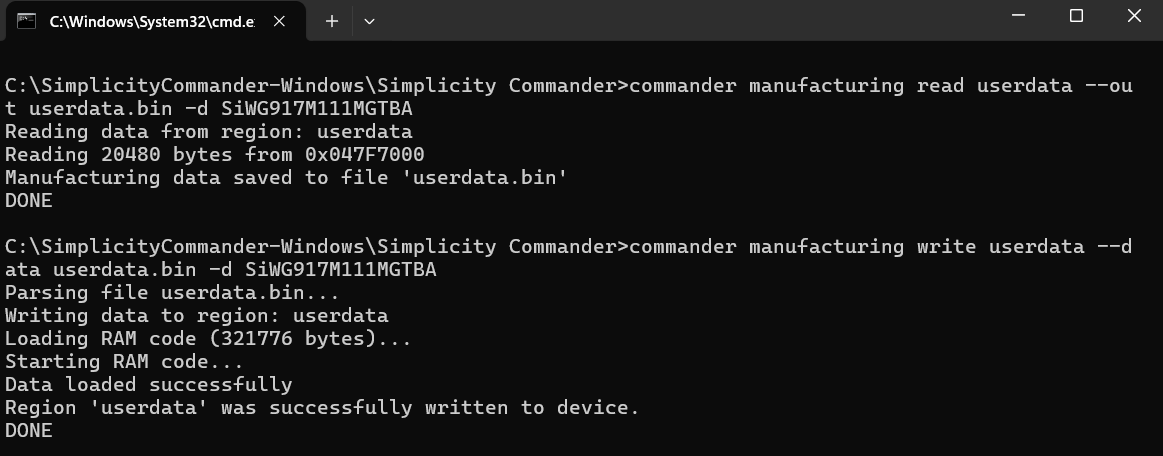Click the 'Loading RAM code (321776 bytes)...' line
This screenshot has width=1163, height=456.
pyautogui.click(x=208, y=339)
